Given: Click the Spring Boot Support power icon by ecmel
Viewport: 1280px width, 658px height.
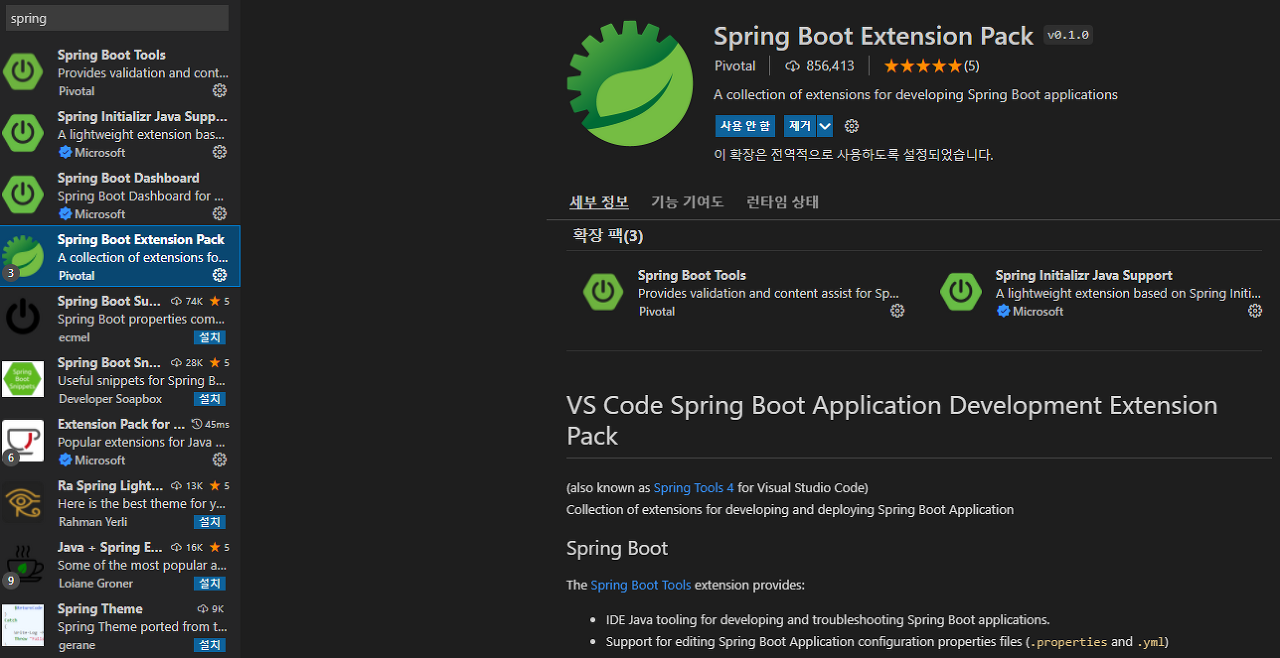Looking at the screenshot, I should click(x=23, y=317).
